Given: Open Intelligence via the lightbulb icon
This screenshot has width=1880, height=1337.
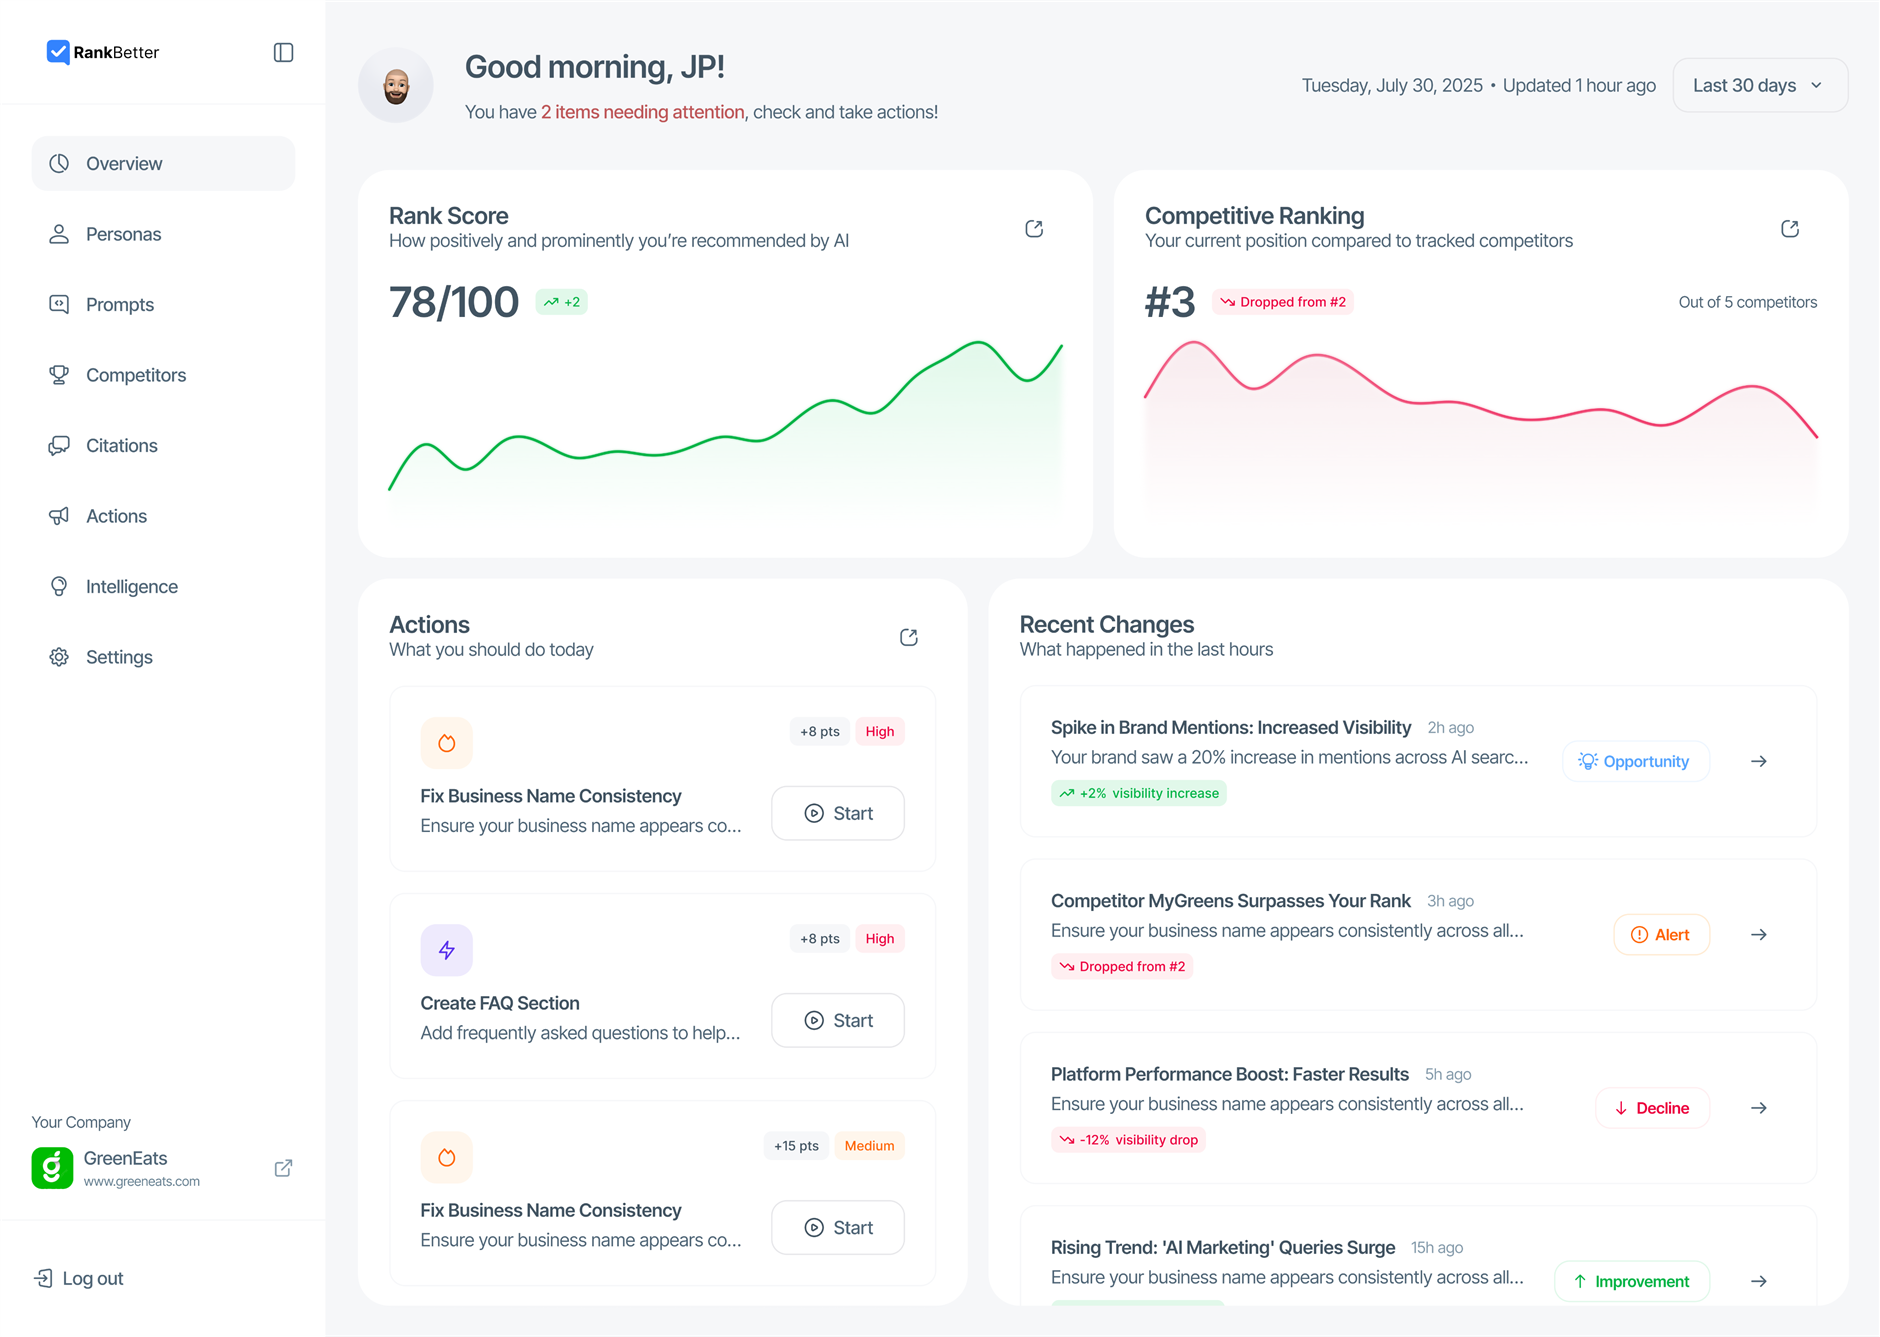Looking at the screenshot, I should (x=59, y=586).
